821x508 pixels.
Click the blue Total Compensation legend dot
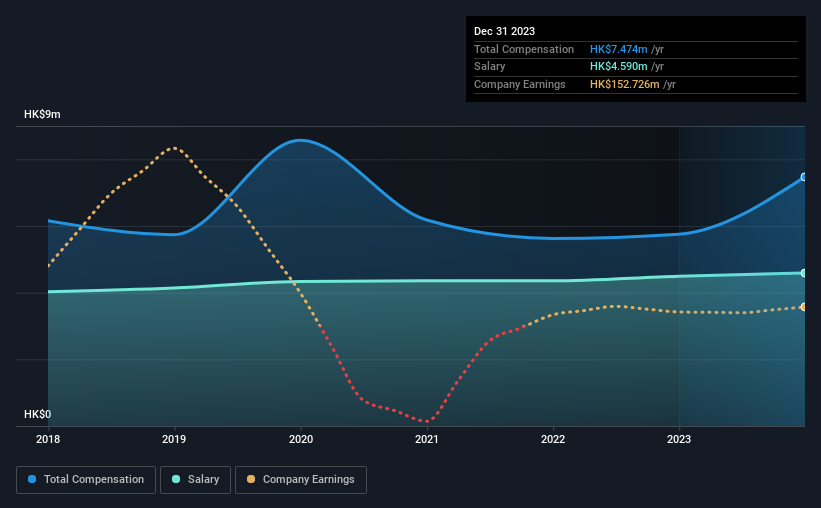32,479
